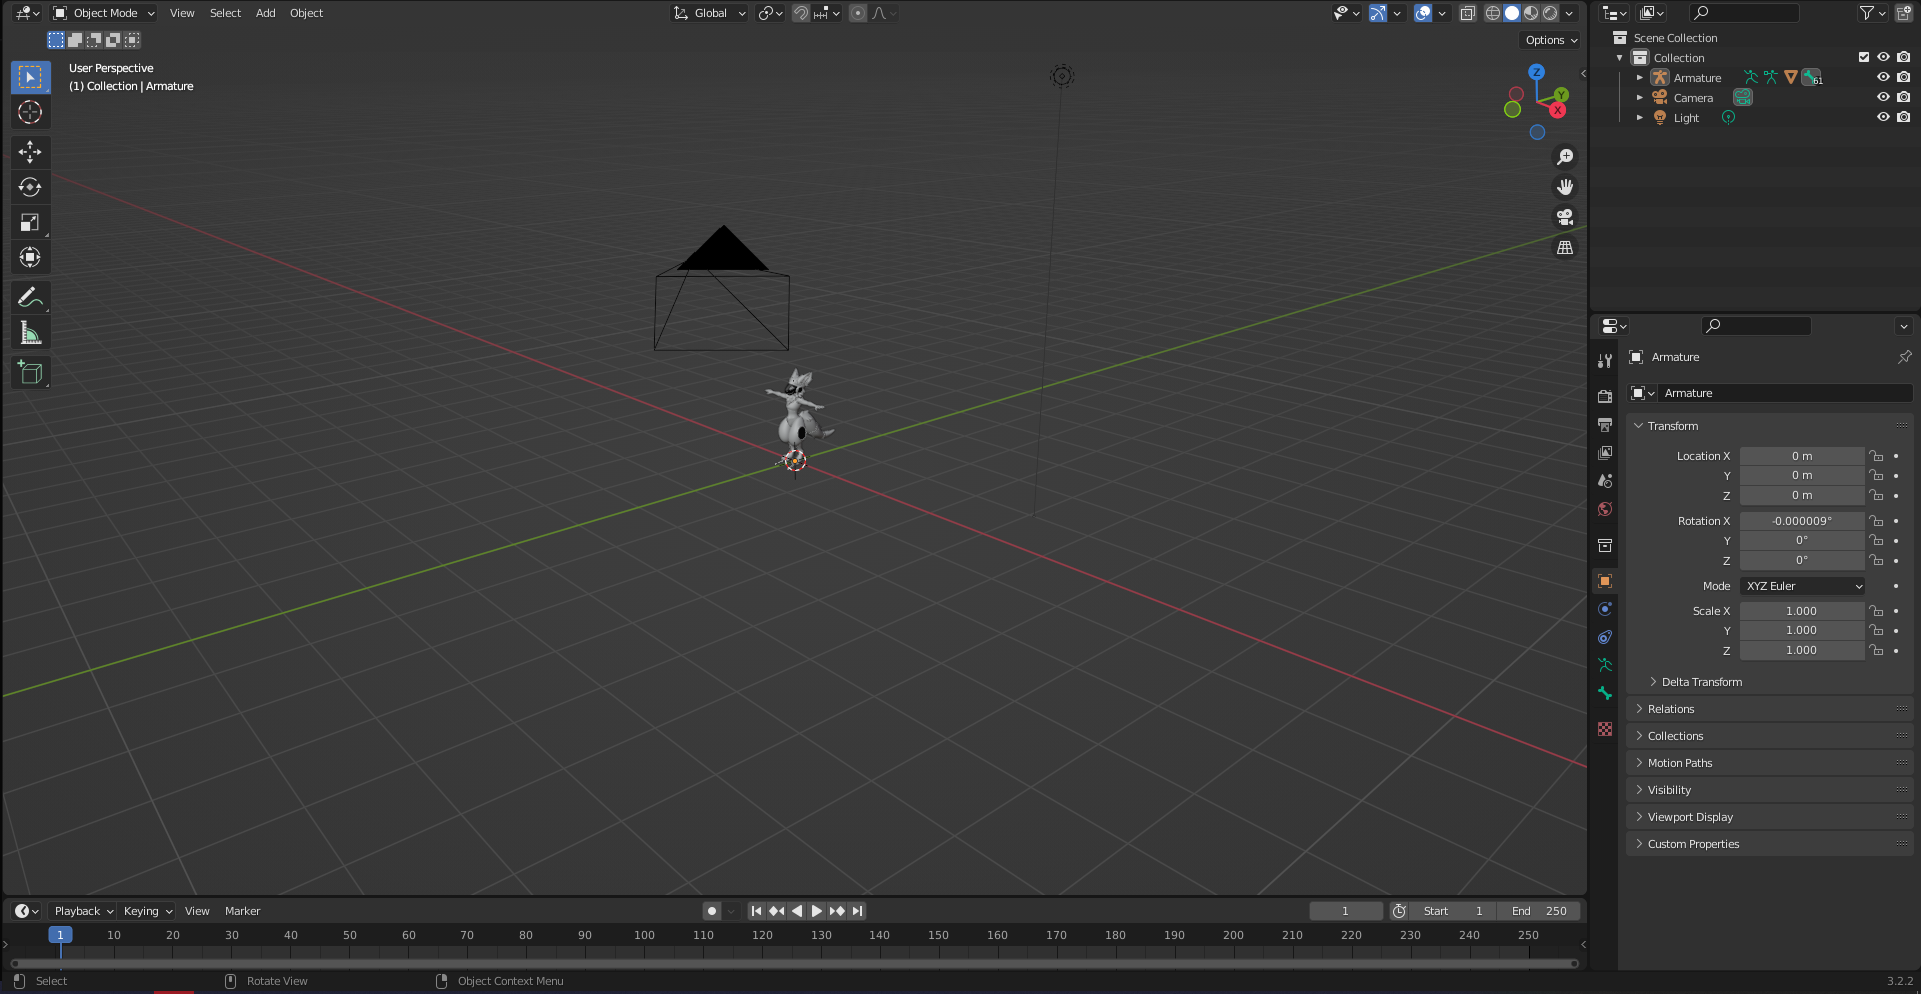Hide Armature in viewport via eye icon

(1883, 77)
